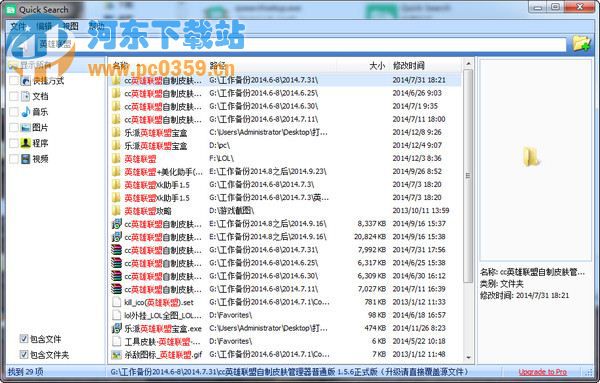Viewport: 600px width, 383px height.
Task: Uncheck the 包含文件 checkbox
Action: (x=24, y=339)
